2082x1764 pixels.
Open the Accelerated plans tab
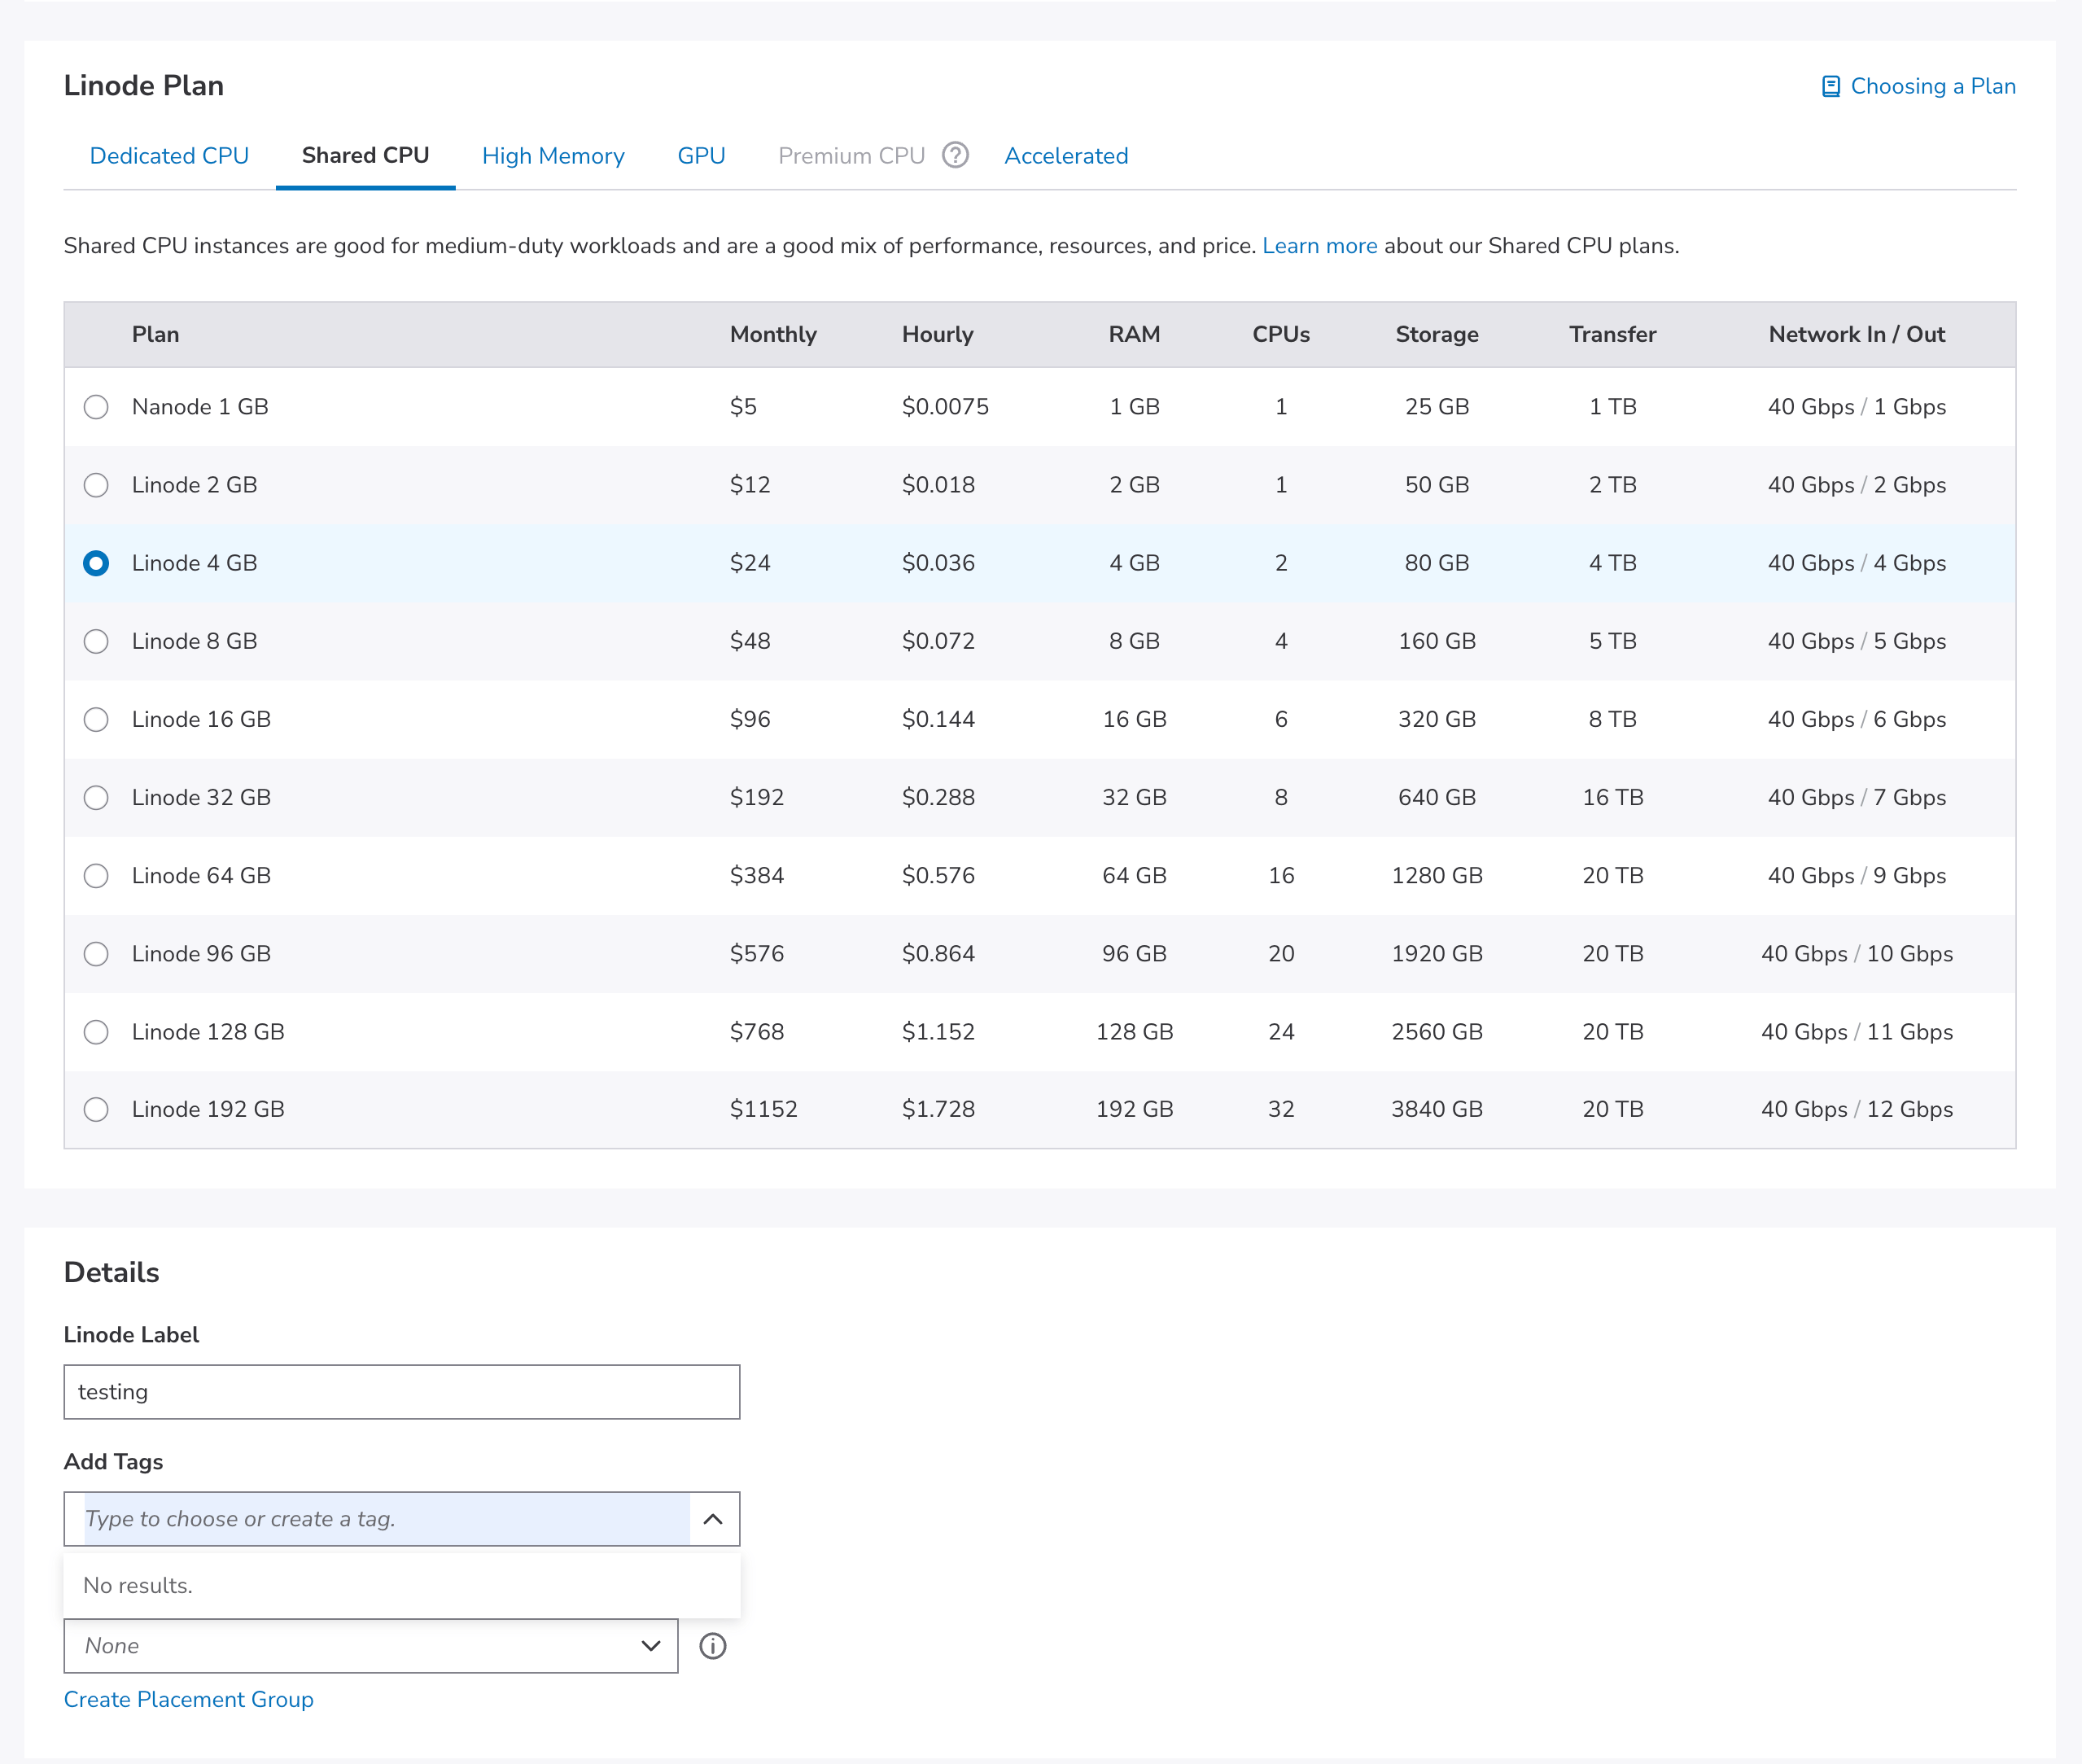[x=1066, y=155]
